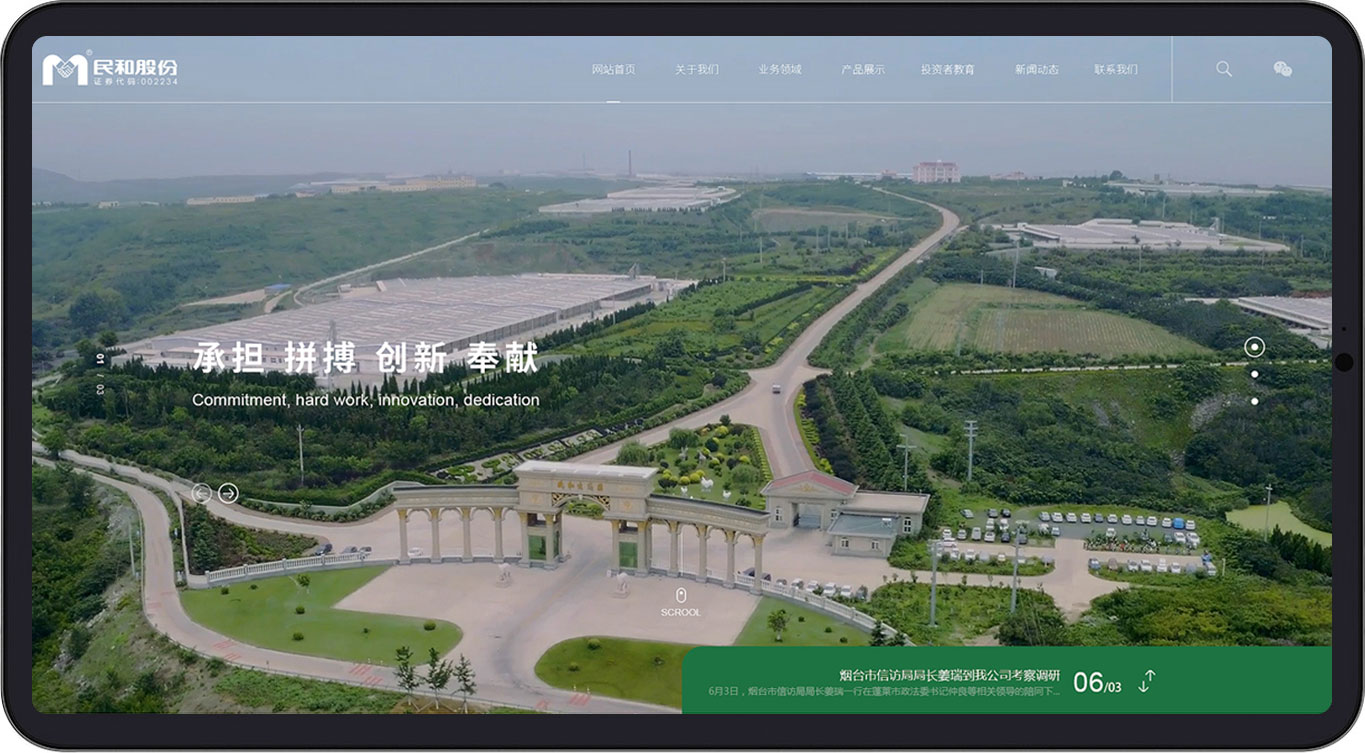Expand the 产品展示 navigation menu
Image resolution: width=1365 pixels, height=753 pixels.
click(862, 70)
